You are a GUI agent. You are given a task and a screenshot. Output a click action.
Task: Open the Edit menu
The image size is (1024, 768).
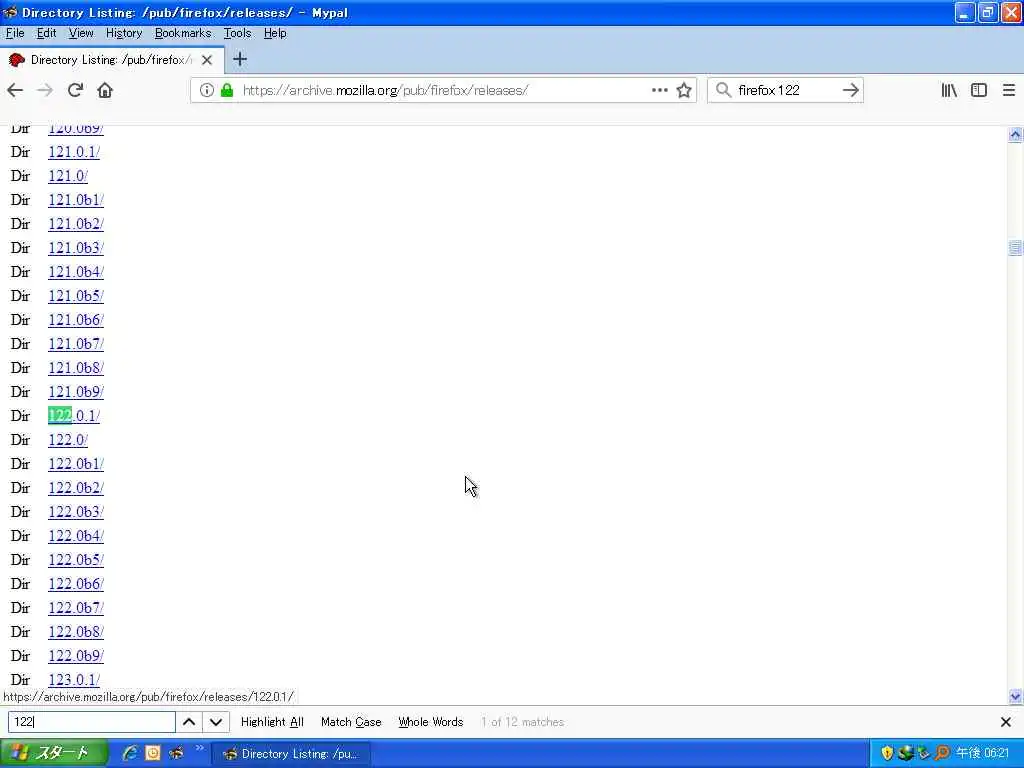point(46,33)
